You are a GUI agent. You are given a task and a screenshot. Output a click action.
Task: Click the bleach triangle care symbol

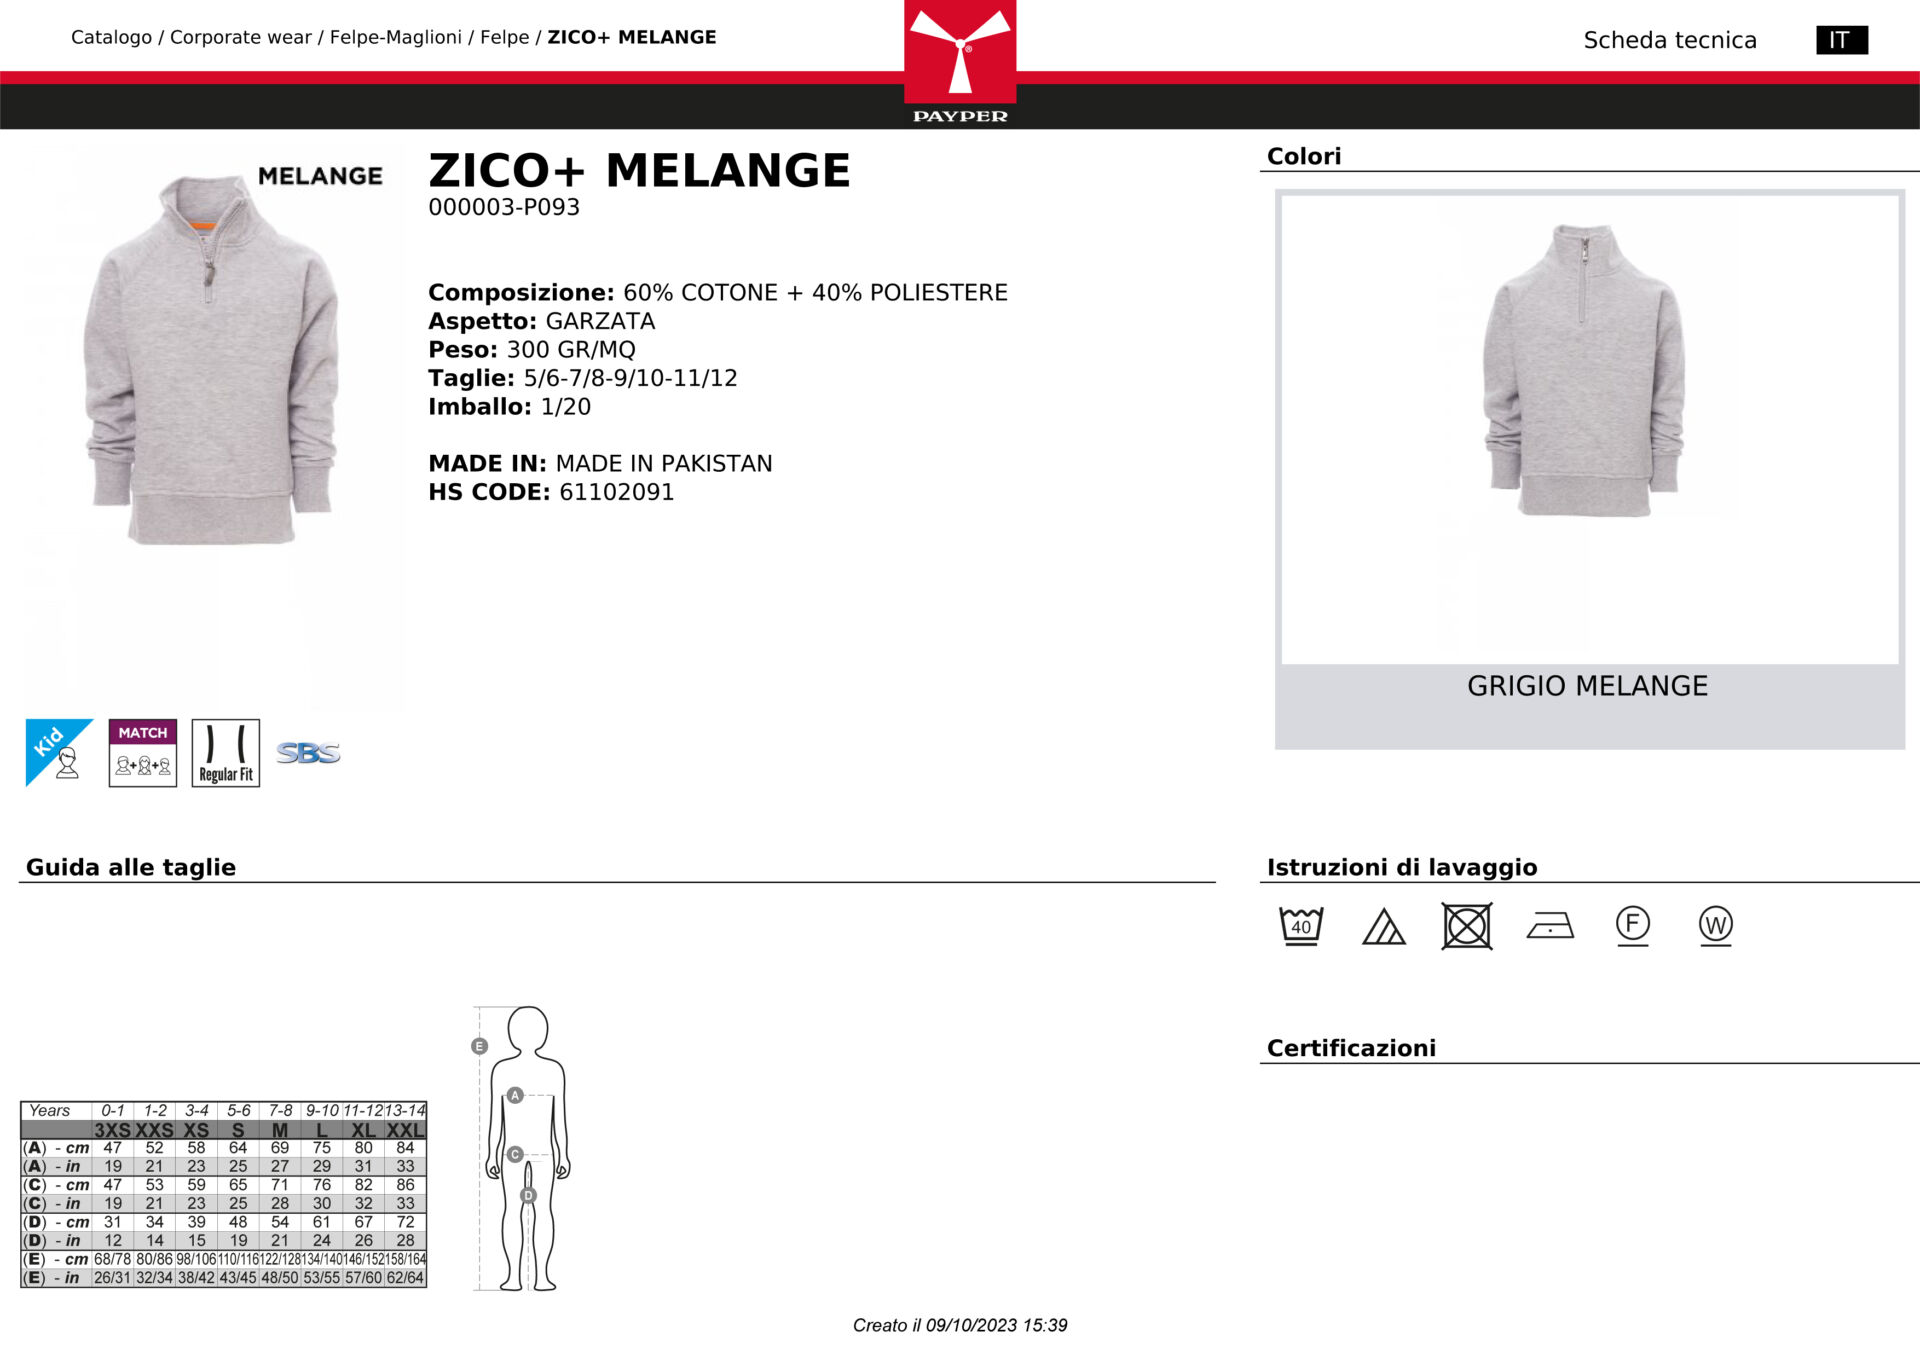1384,926
